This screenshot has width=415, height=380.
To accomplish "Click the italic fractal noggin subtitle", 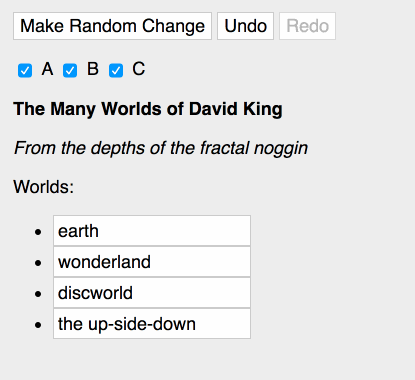I will pos(161,148).
